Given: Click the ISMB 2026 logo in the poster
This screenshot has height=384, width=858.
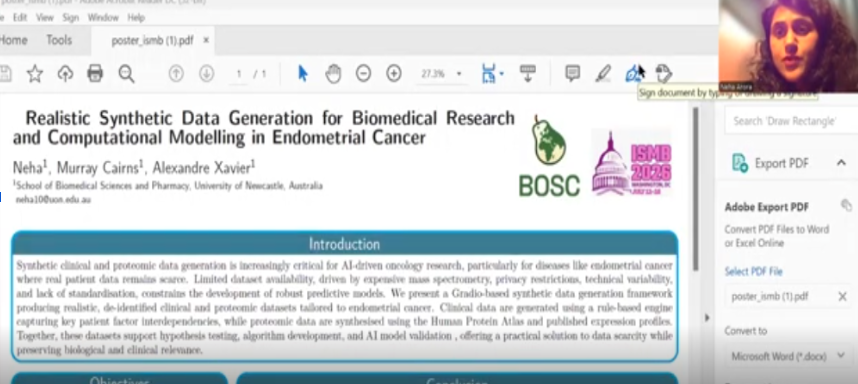Looking at the screenshot, I should [x=632, y=162].
